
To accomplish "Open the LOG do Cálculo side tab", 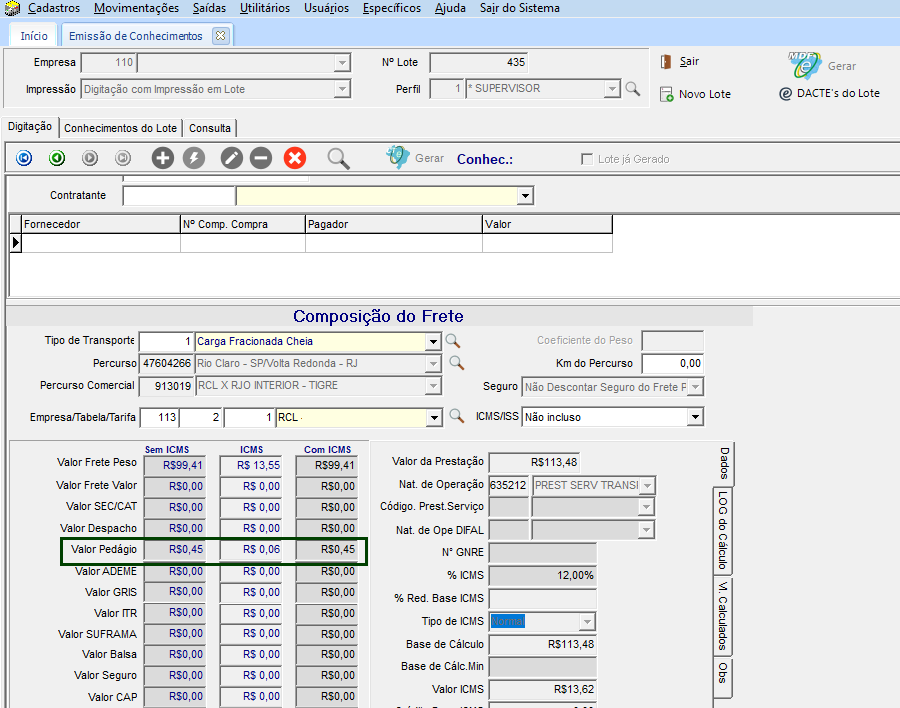I will click(722, 530).
